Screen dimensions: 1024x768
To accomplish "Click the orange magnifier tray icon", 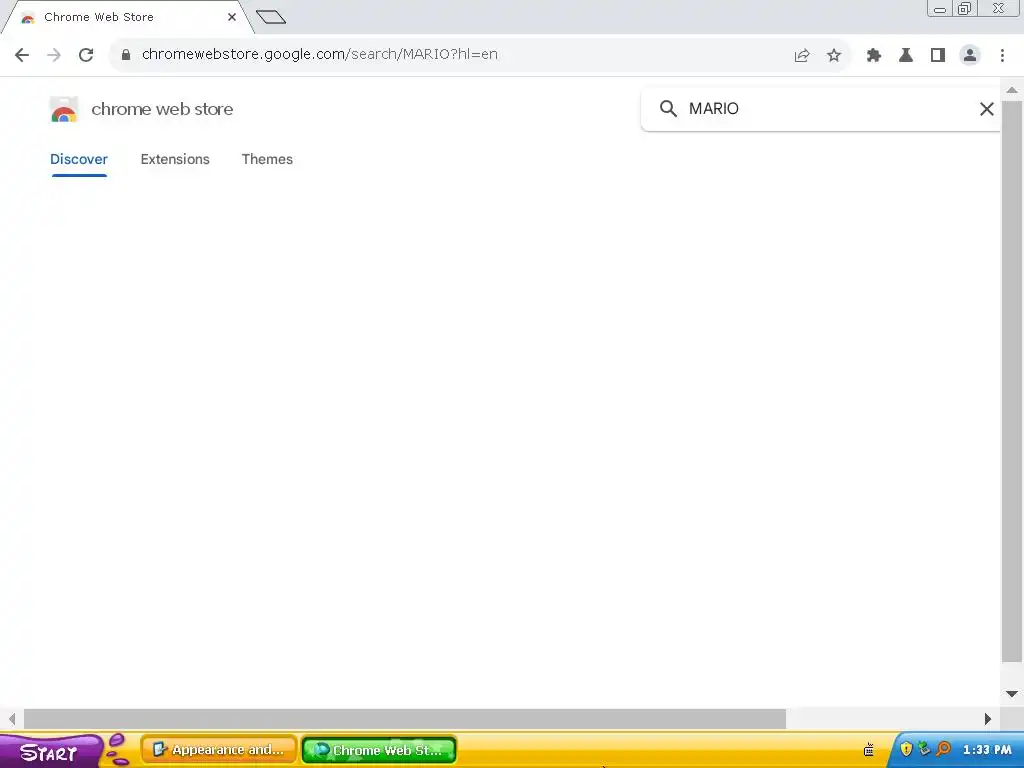I will click(943, 749).
